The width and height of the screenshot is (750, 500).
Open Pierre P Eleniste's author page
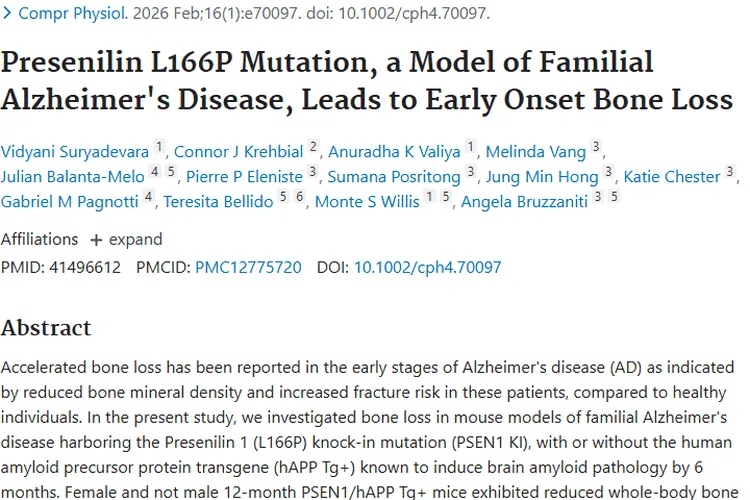(245, 177)
